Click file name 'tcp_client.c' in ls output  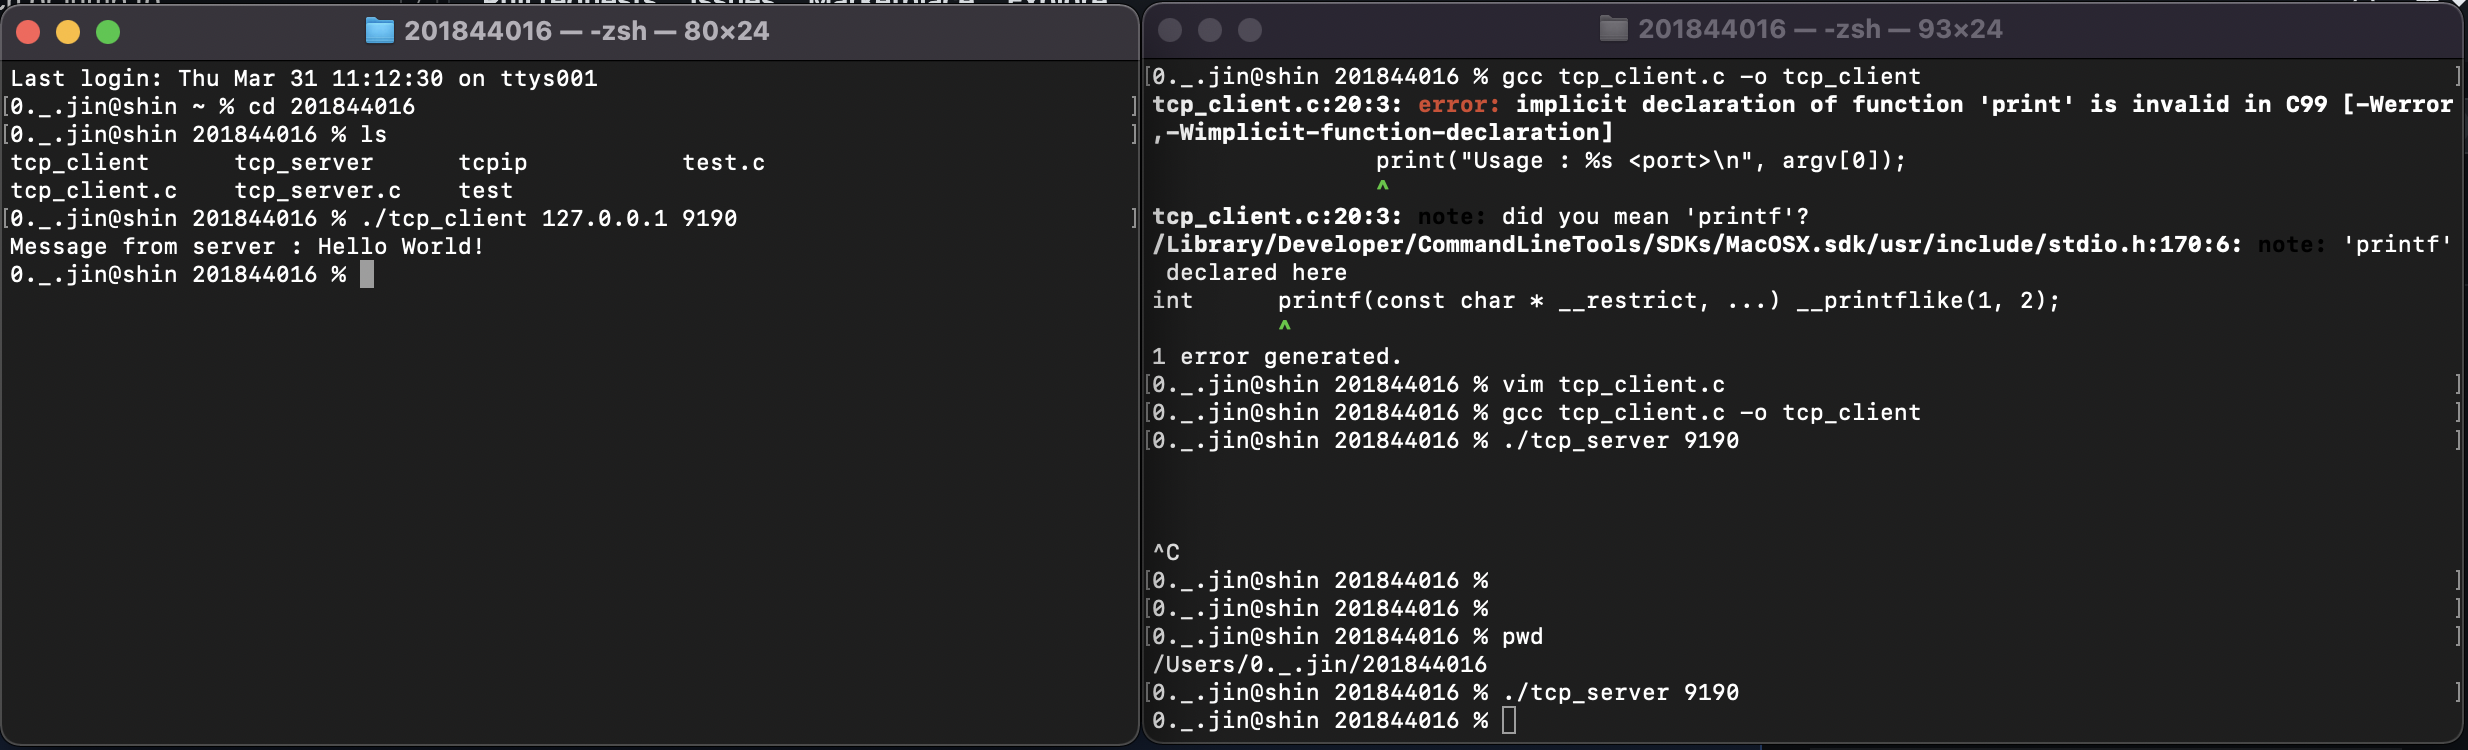(x=94, y=190)
